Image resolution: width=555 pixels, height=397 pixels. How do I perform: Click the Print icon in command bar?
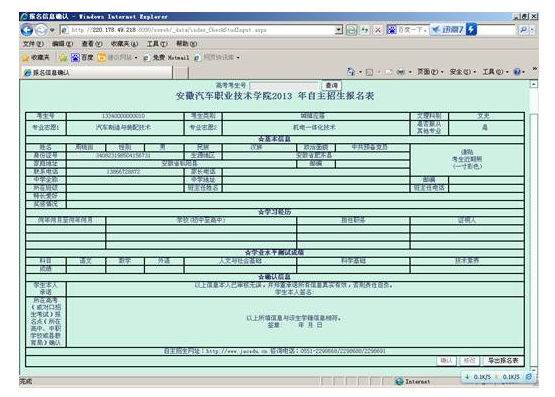[x=400, y=72]
